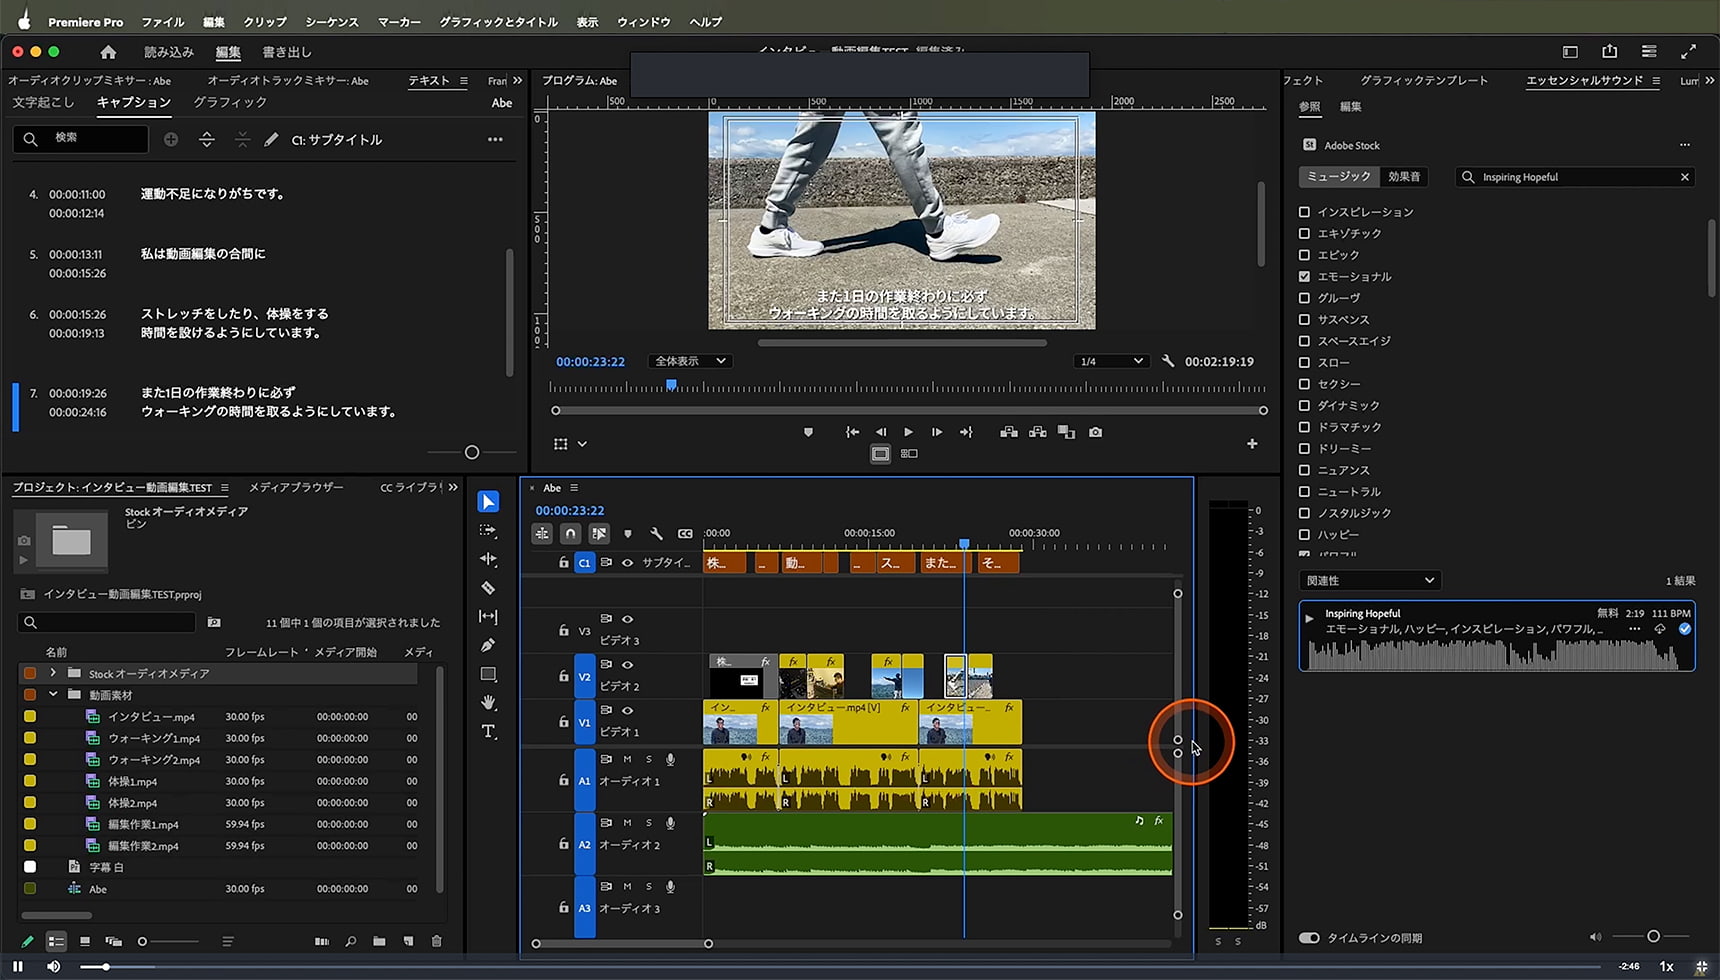This screenshot has height=980, width=1720.
Task: Step forward one frame
Action: point(937,432)
